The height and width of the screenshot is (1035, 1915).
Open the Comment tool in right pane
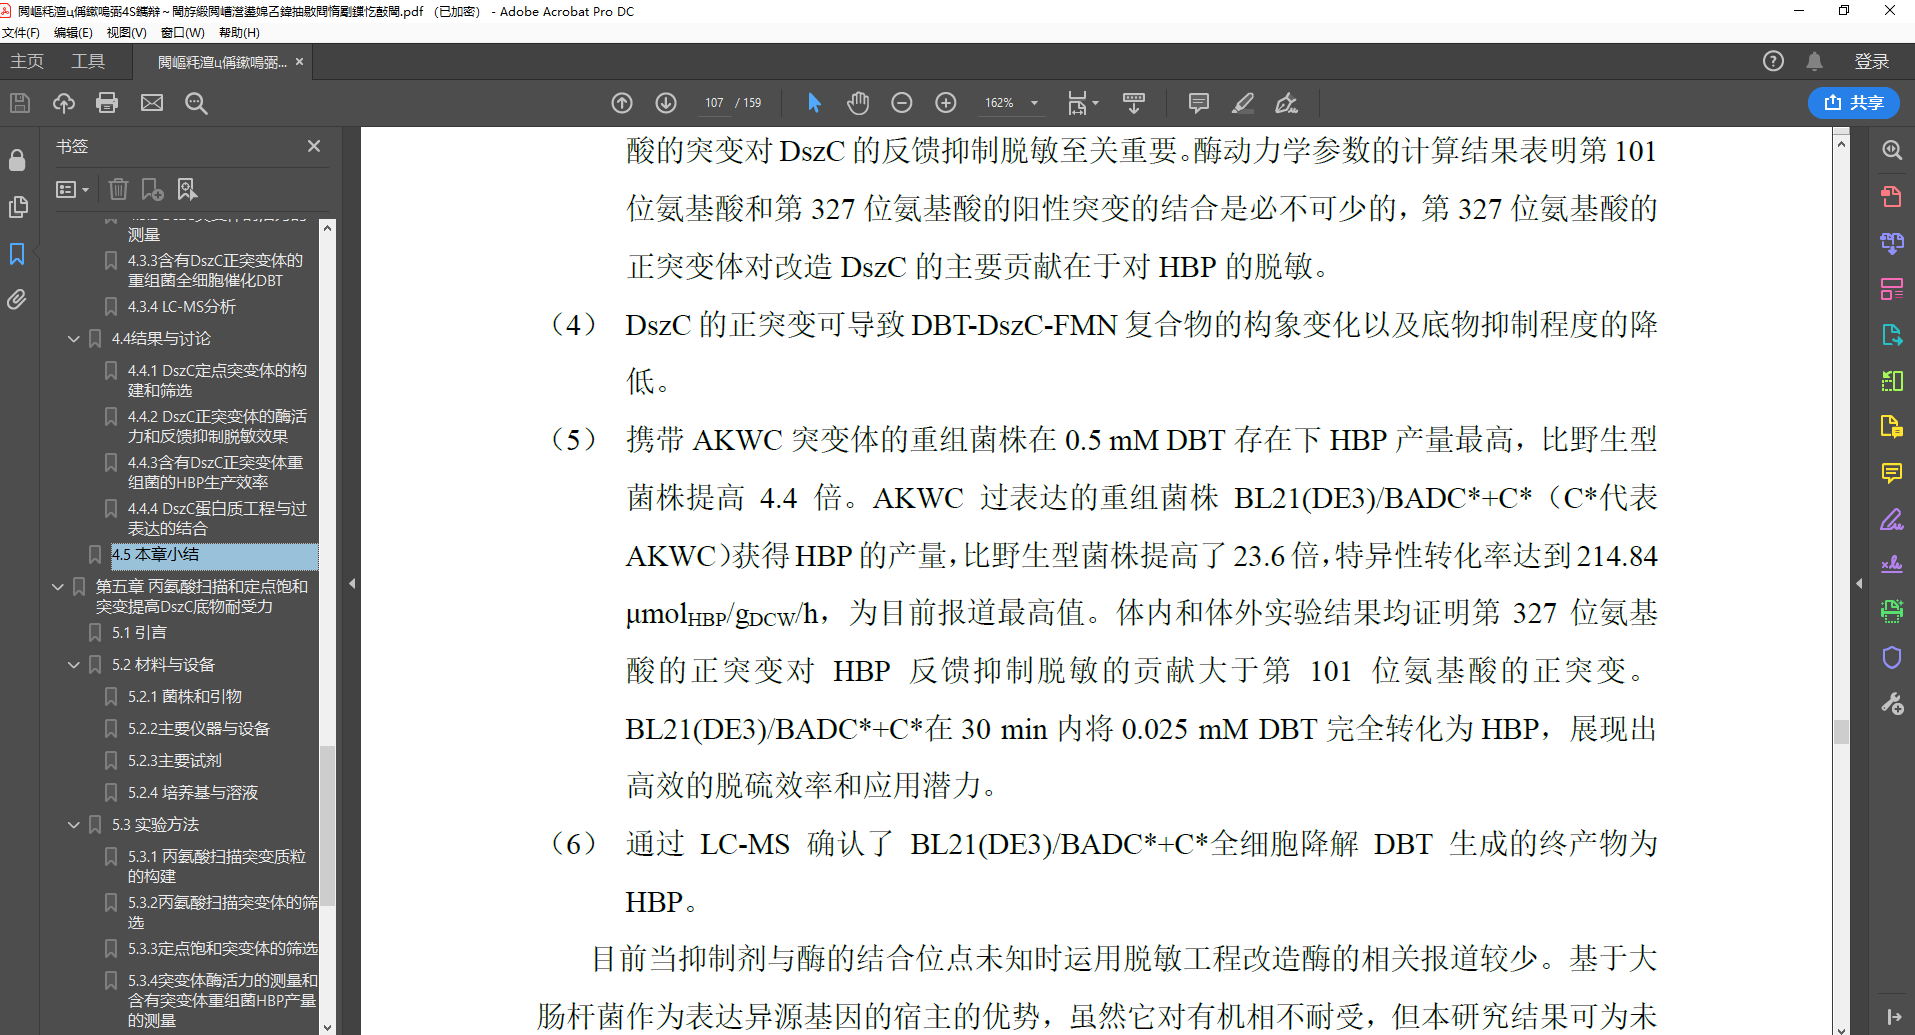[1891, 473]
